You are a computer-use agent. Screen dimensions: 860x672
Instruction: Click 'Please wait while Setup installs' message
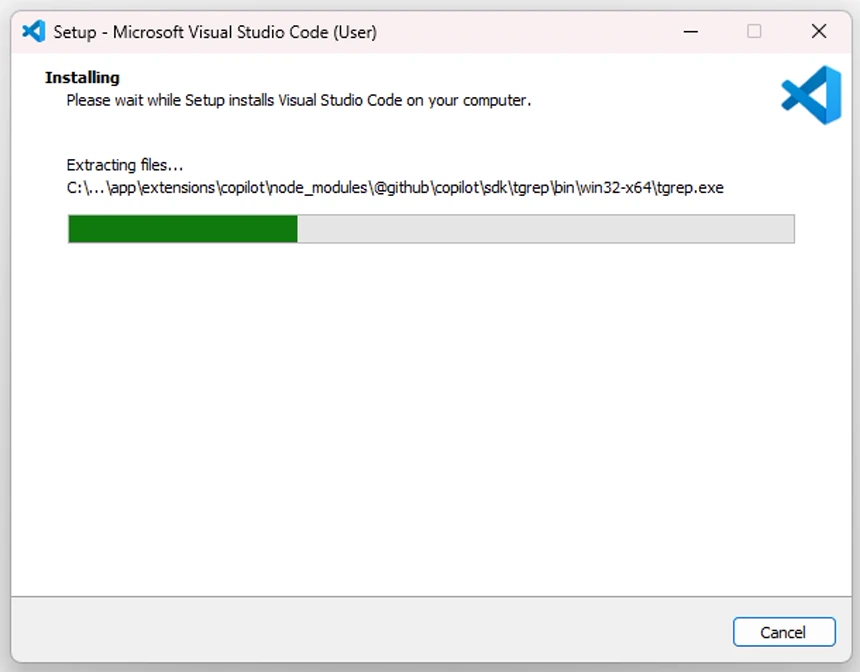click(x=298, y=100)
